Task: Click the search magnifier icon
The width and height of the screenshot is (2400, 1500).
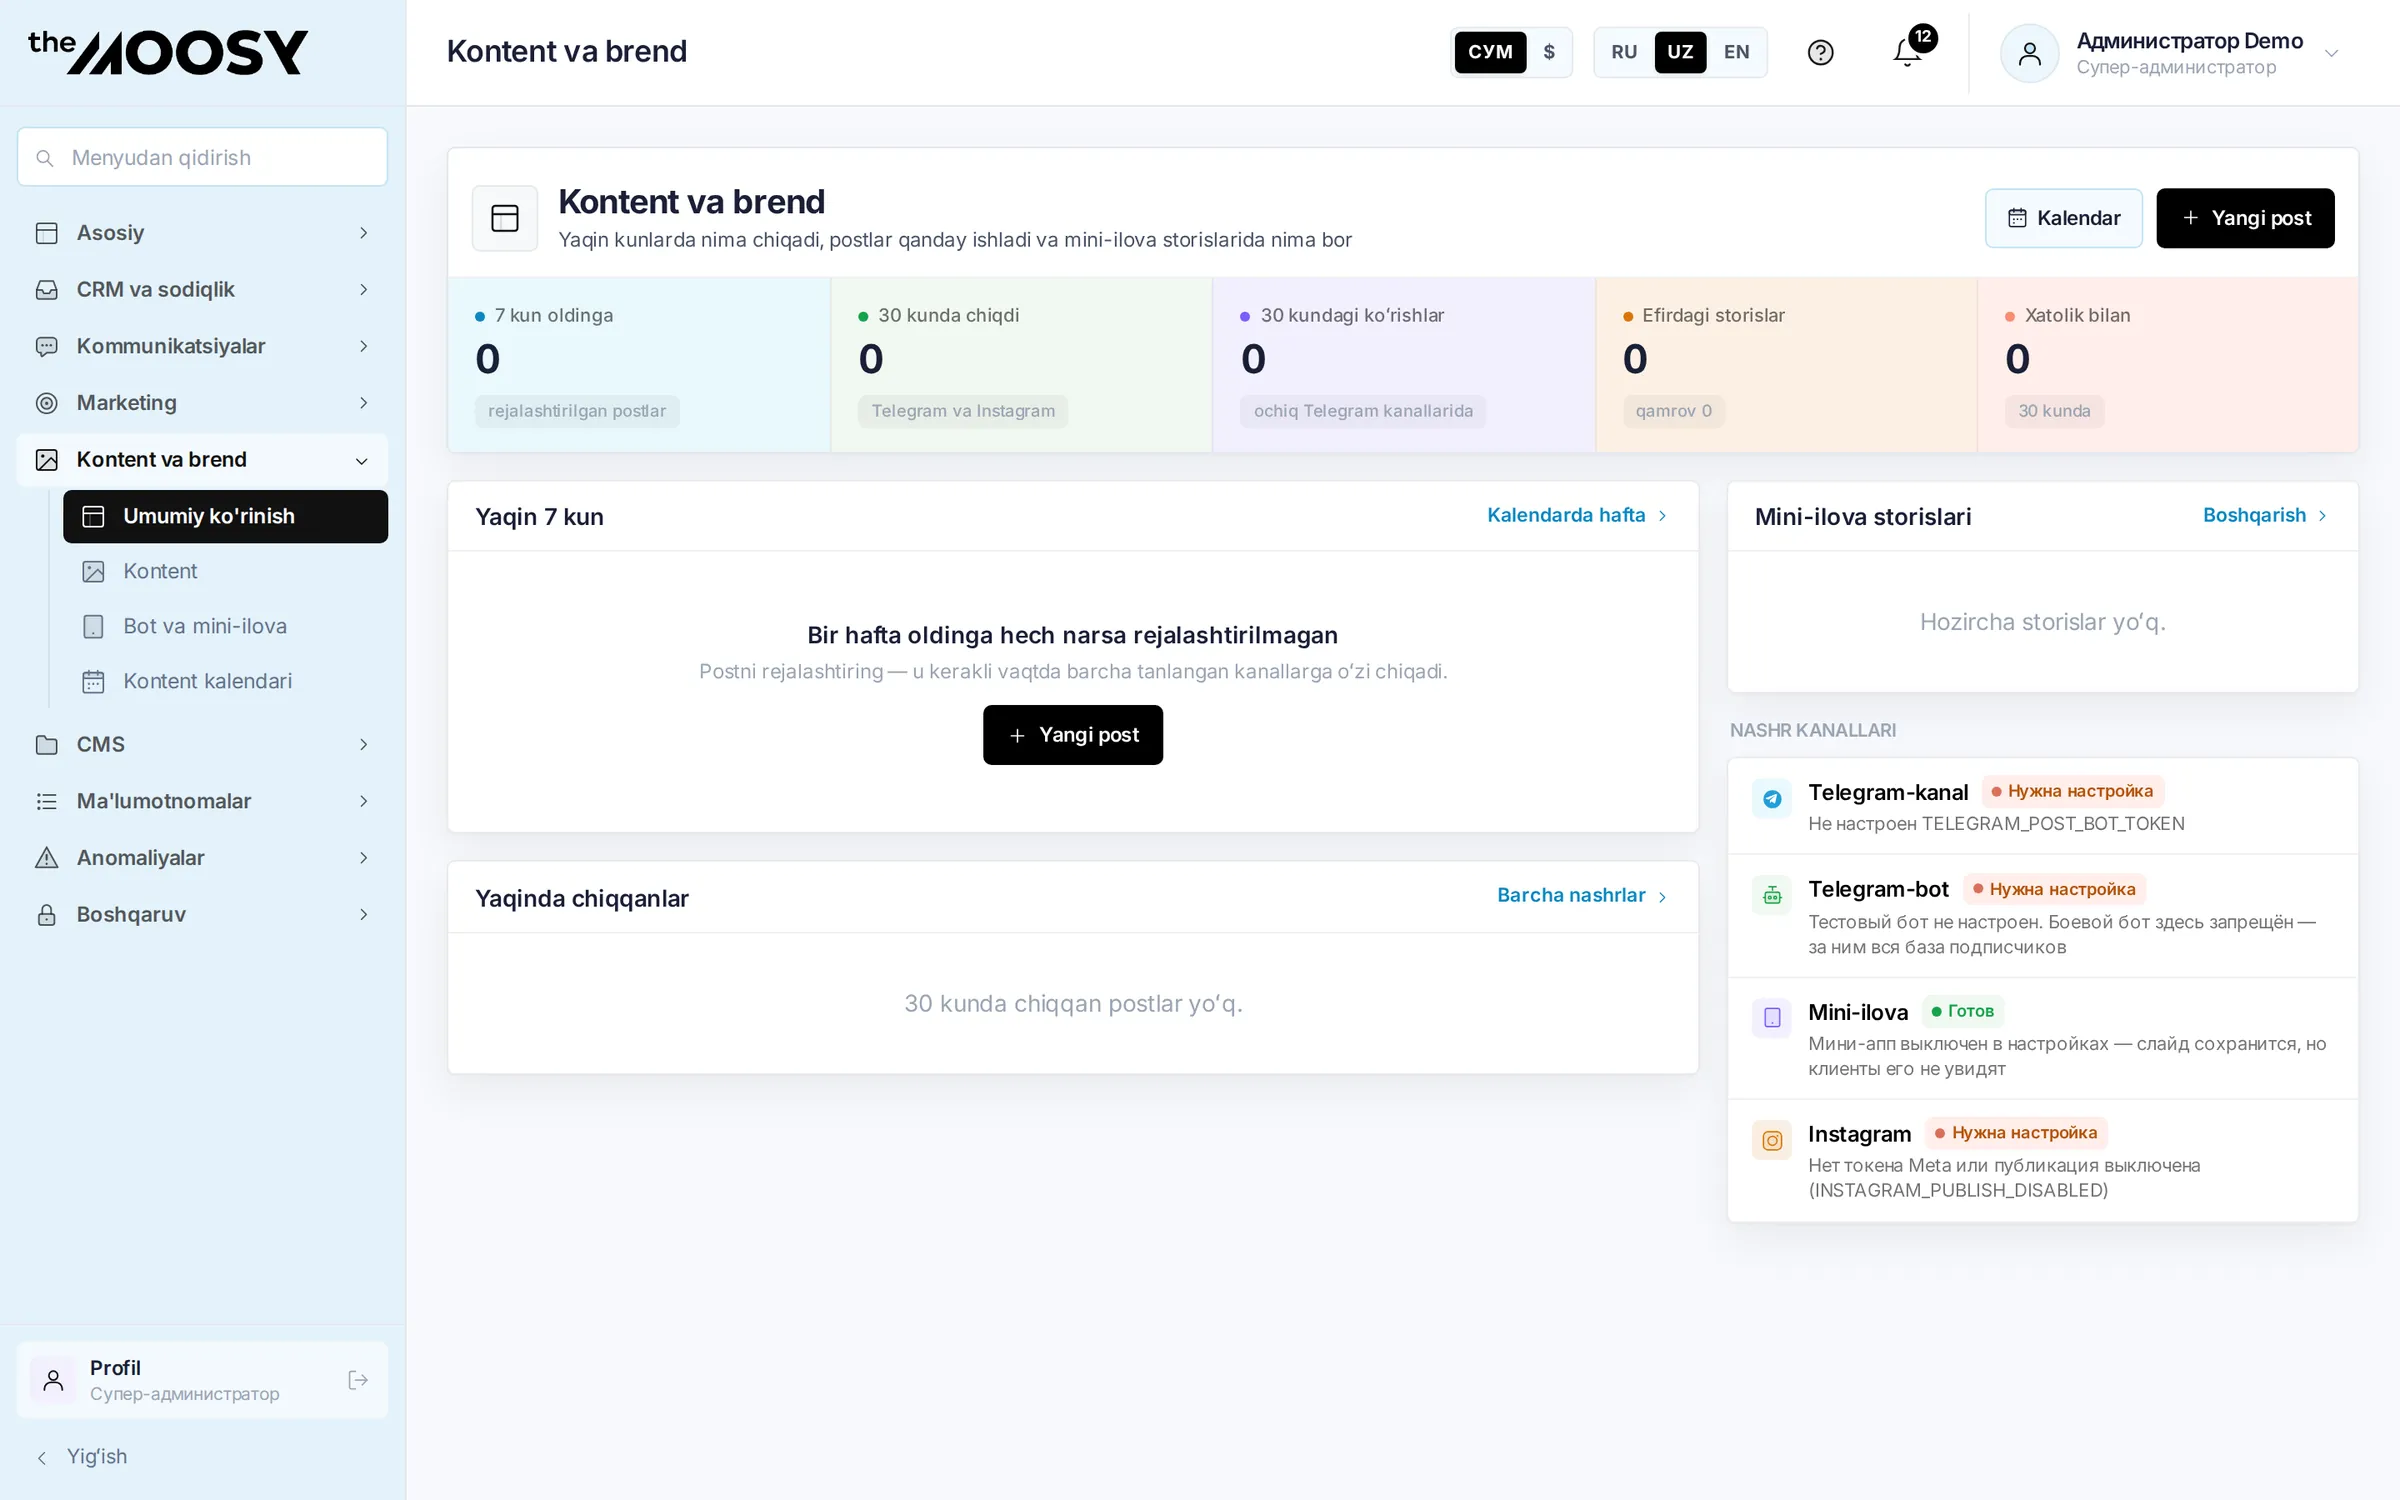Action: tap(44, 158)
